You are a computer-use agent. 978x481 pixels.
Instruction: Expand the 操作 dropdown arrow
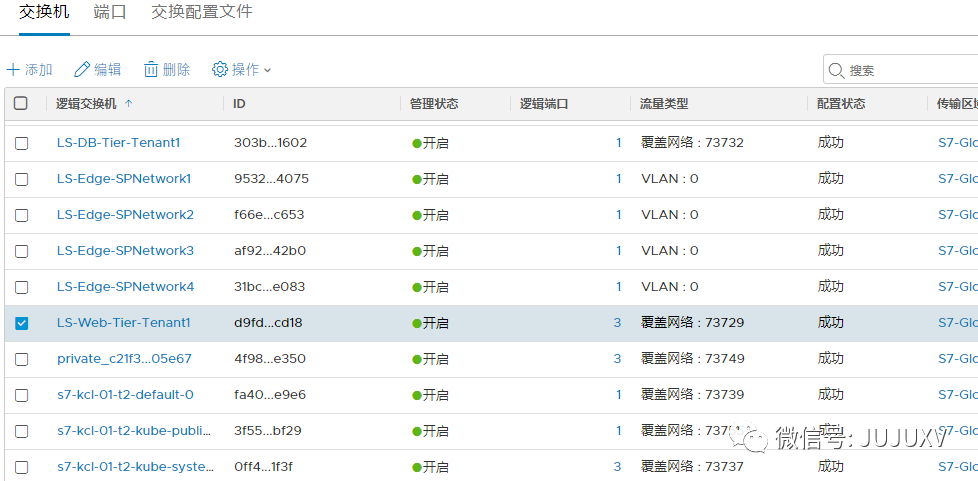point(267,70)
